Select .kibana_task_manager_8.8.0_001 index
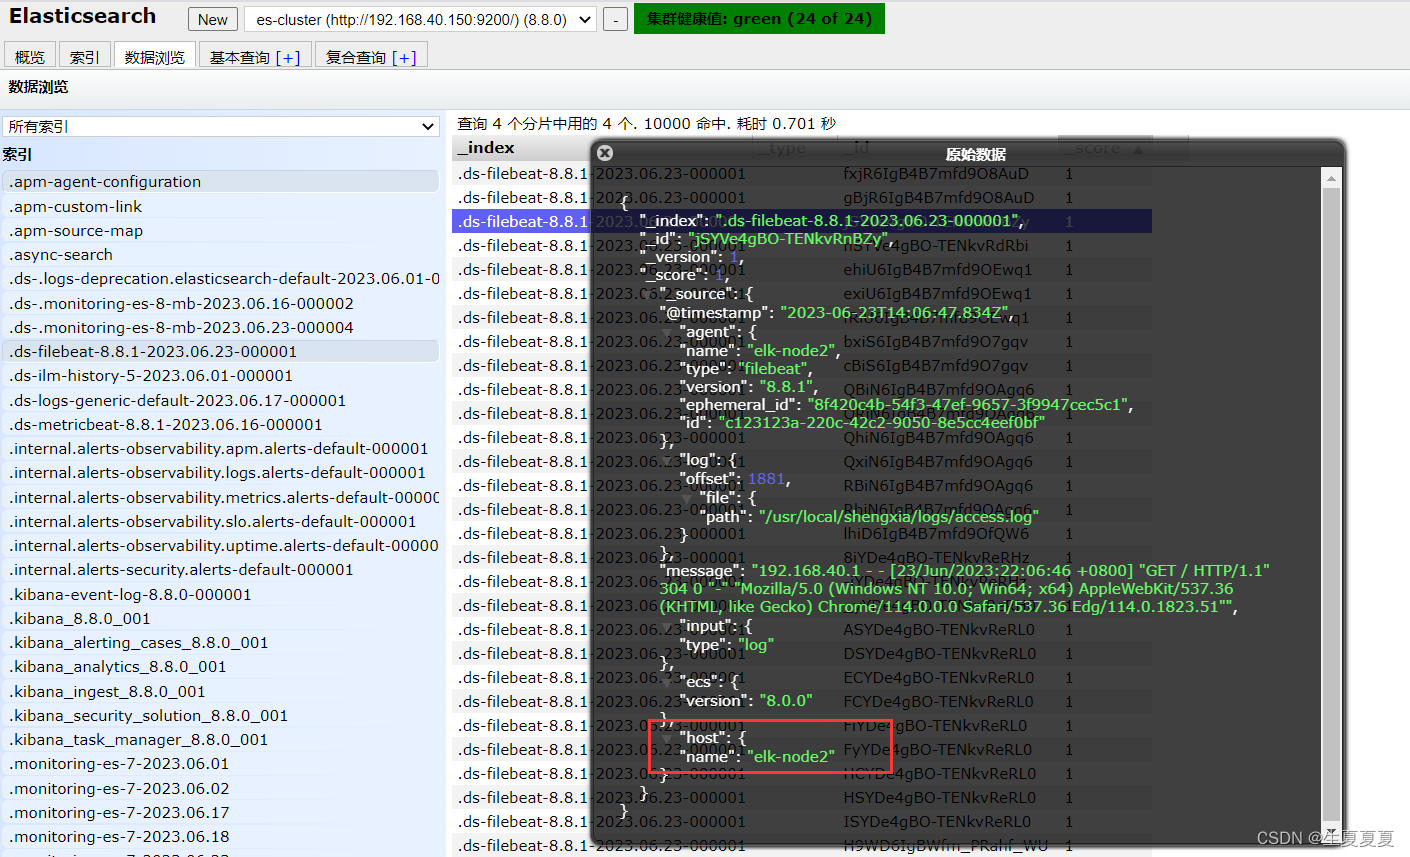The height and width of the screenshot is (857, 1410). [x=221, y=739]
